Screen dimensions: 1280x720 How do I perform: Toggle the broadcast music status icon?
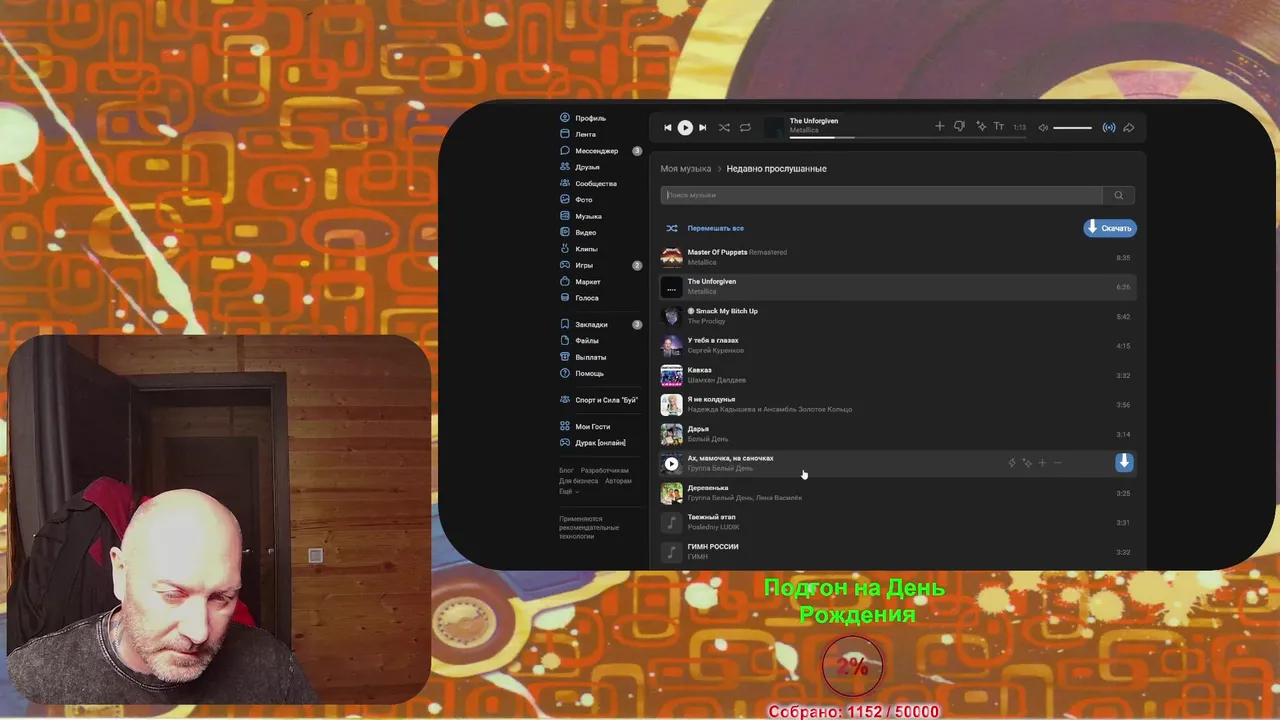pos(1108,127)
